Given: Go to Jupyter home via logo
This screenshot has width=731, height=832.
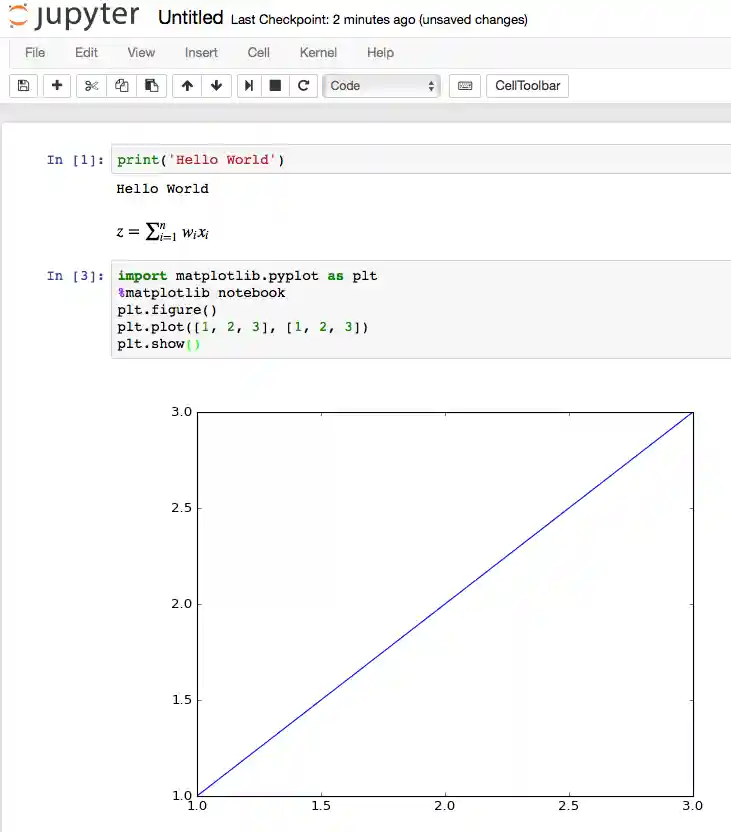Looking at the screenshot, I should [x=75, y=17].
